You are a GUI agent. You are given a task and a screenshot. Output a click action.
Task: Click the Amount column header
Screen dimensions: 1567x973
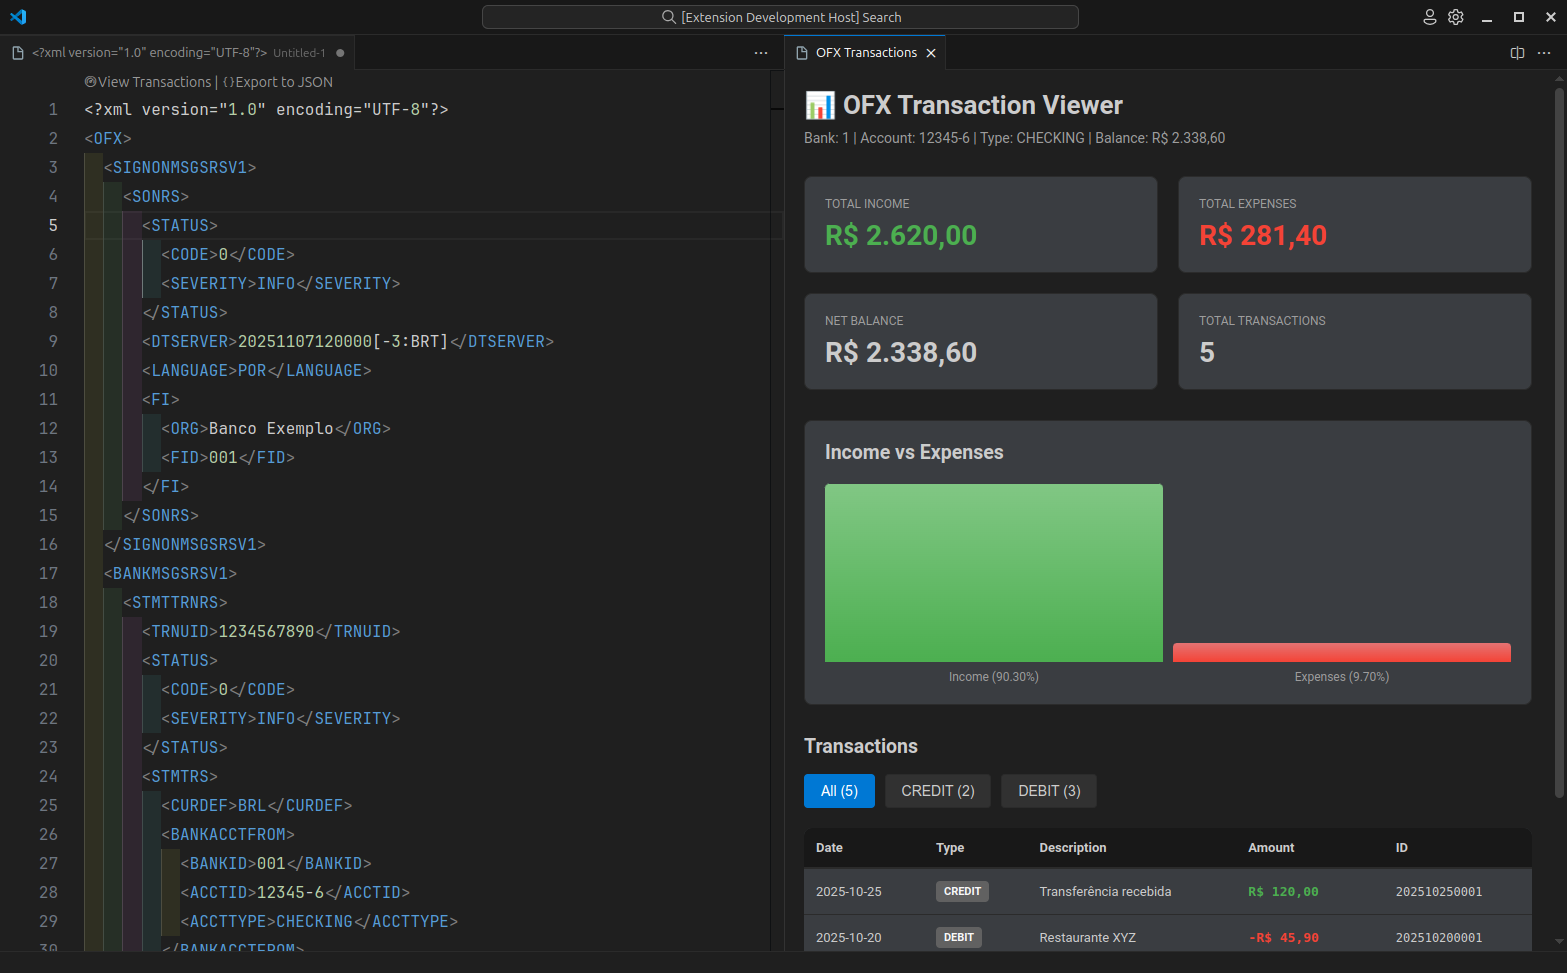click(1271, 848)
